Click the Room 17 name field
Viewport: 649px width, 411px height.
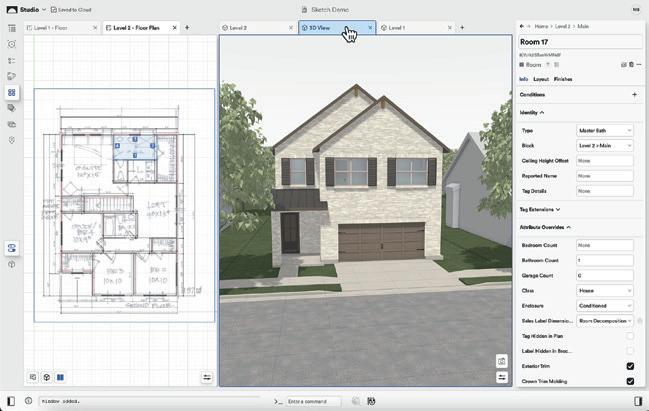coord(580,42)
